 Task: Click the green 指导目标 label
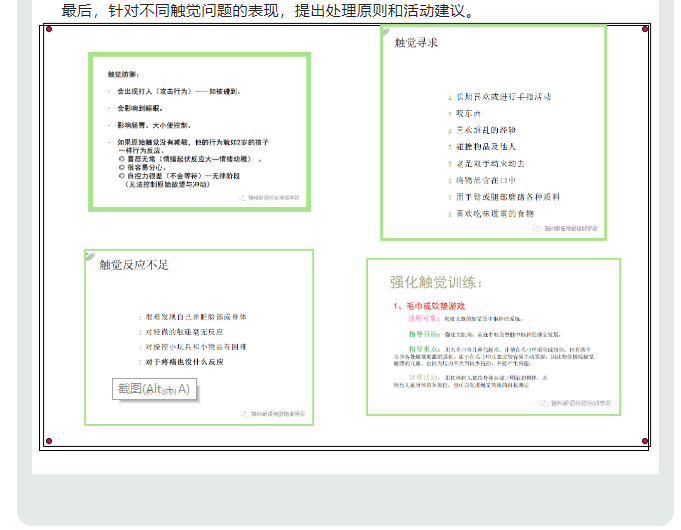click(424, 332)
